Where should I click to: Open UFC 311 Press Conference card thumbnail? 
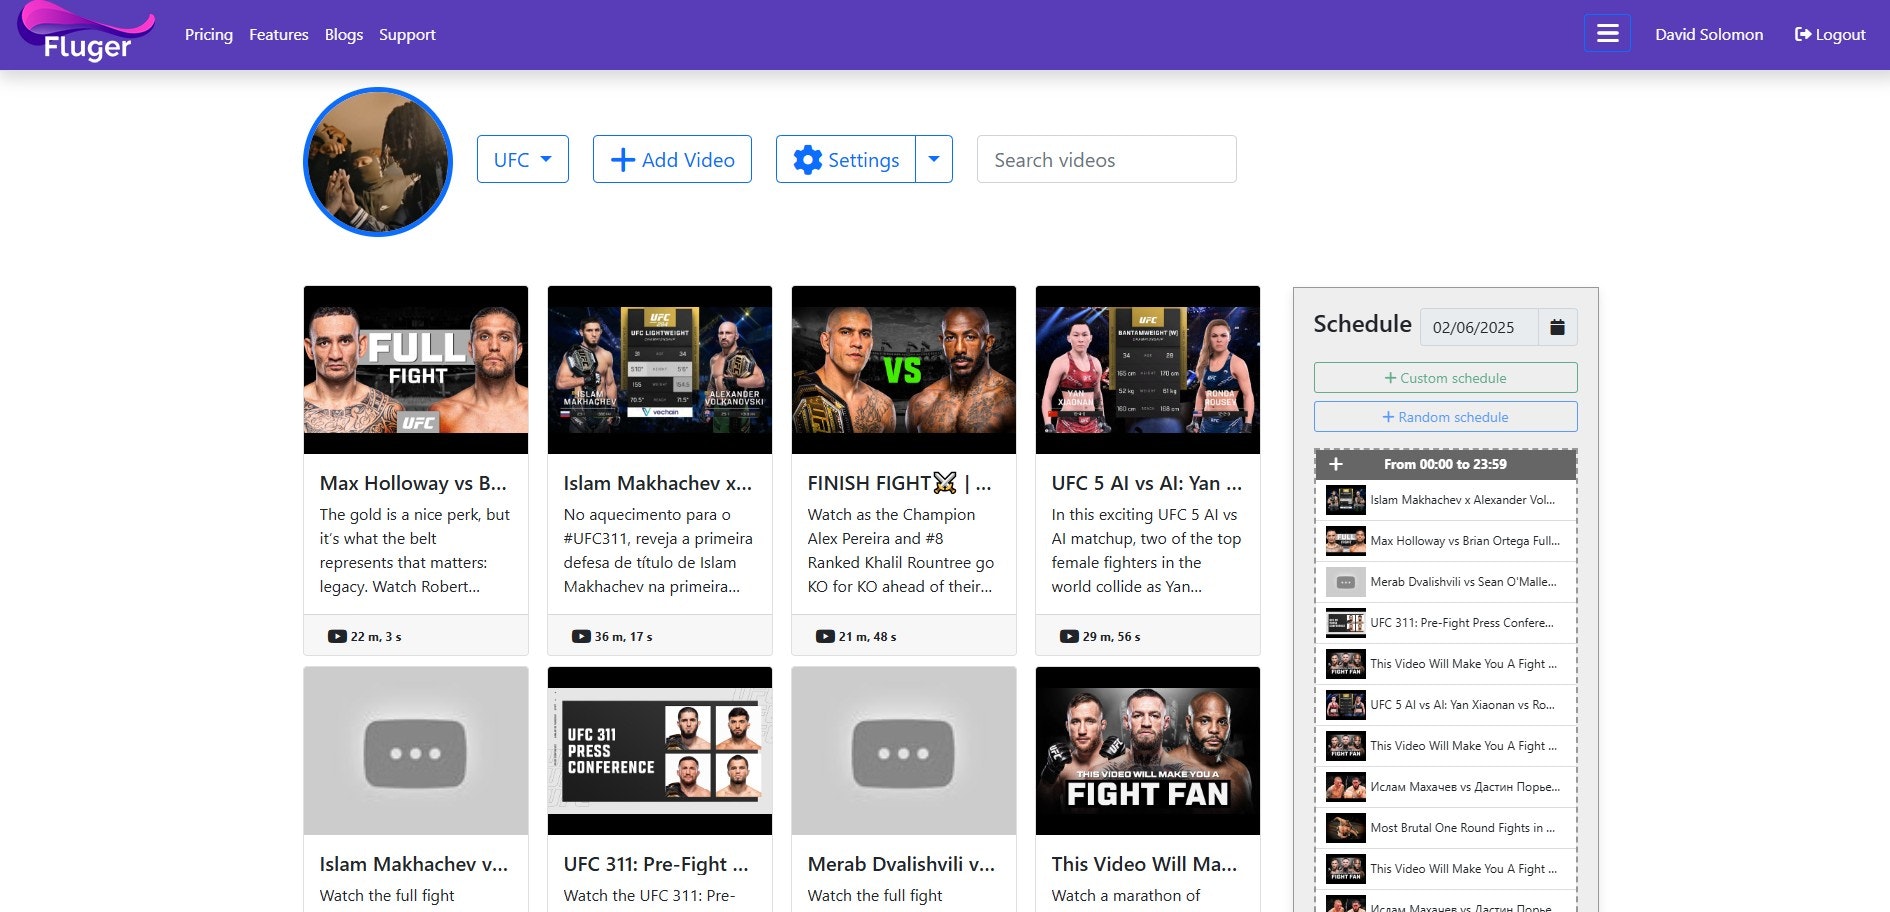coord(660,751)
